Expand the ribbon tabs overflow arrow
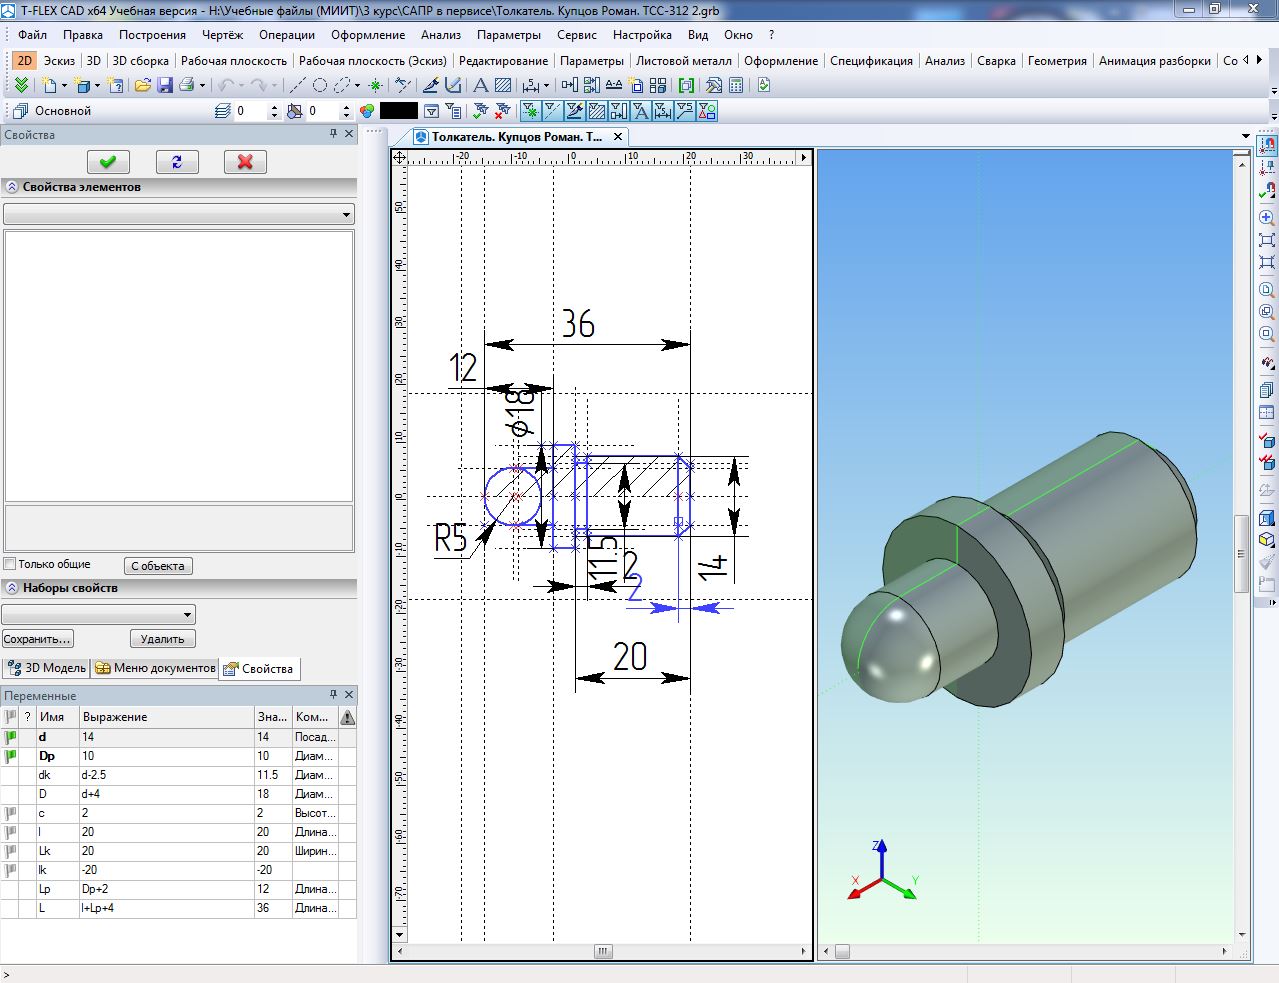The width and height of the screenshot is (1279, 983). click(1258, 60)
